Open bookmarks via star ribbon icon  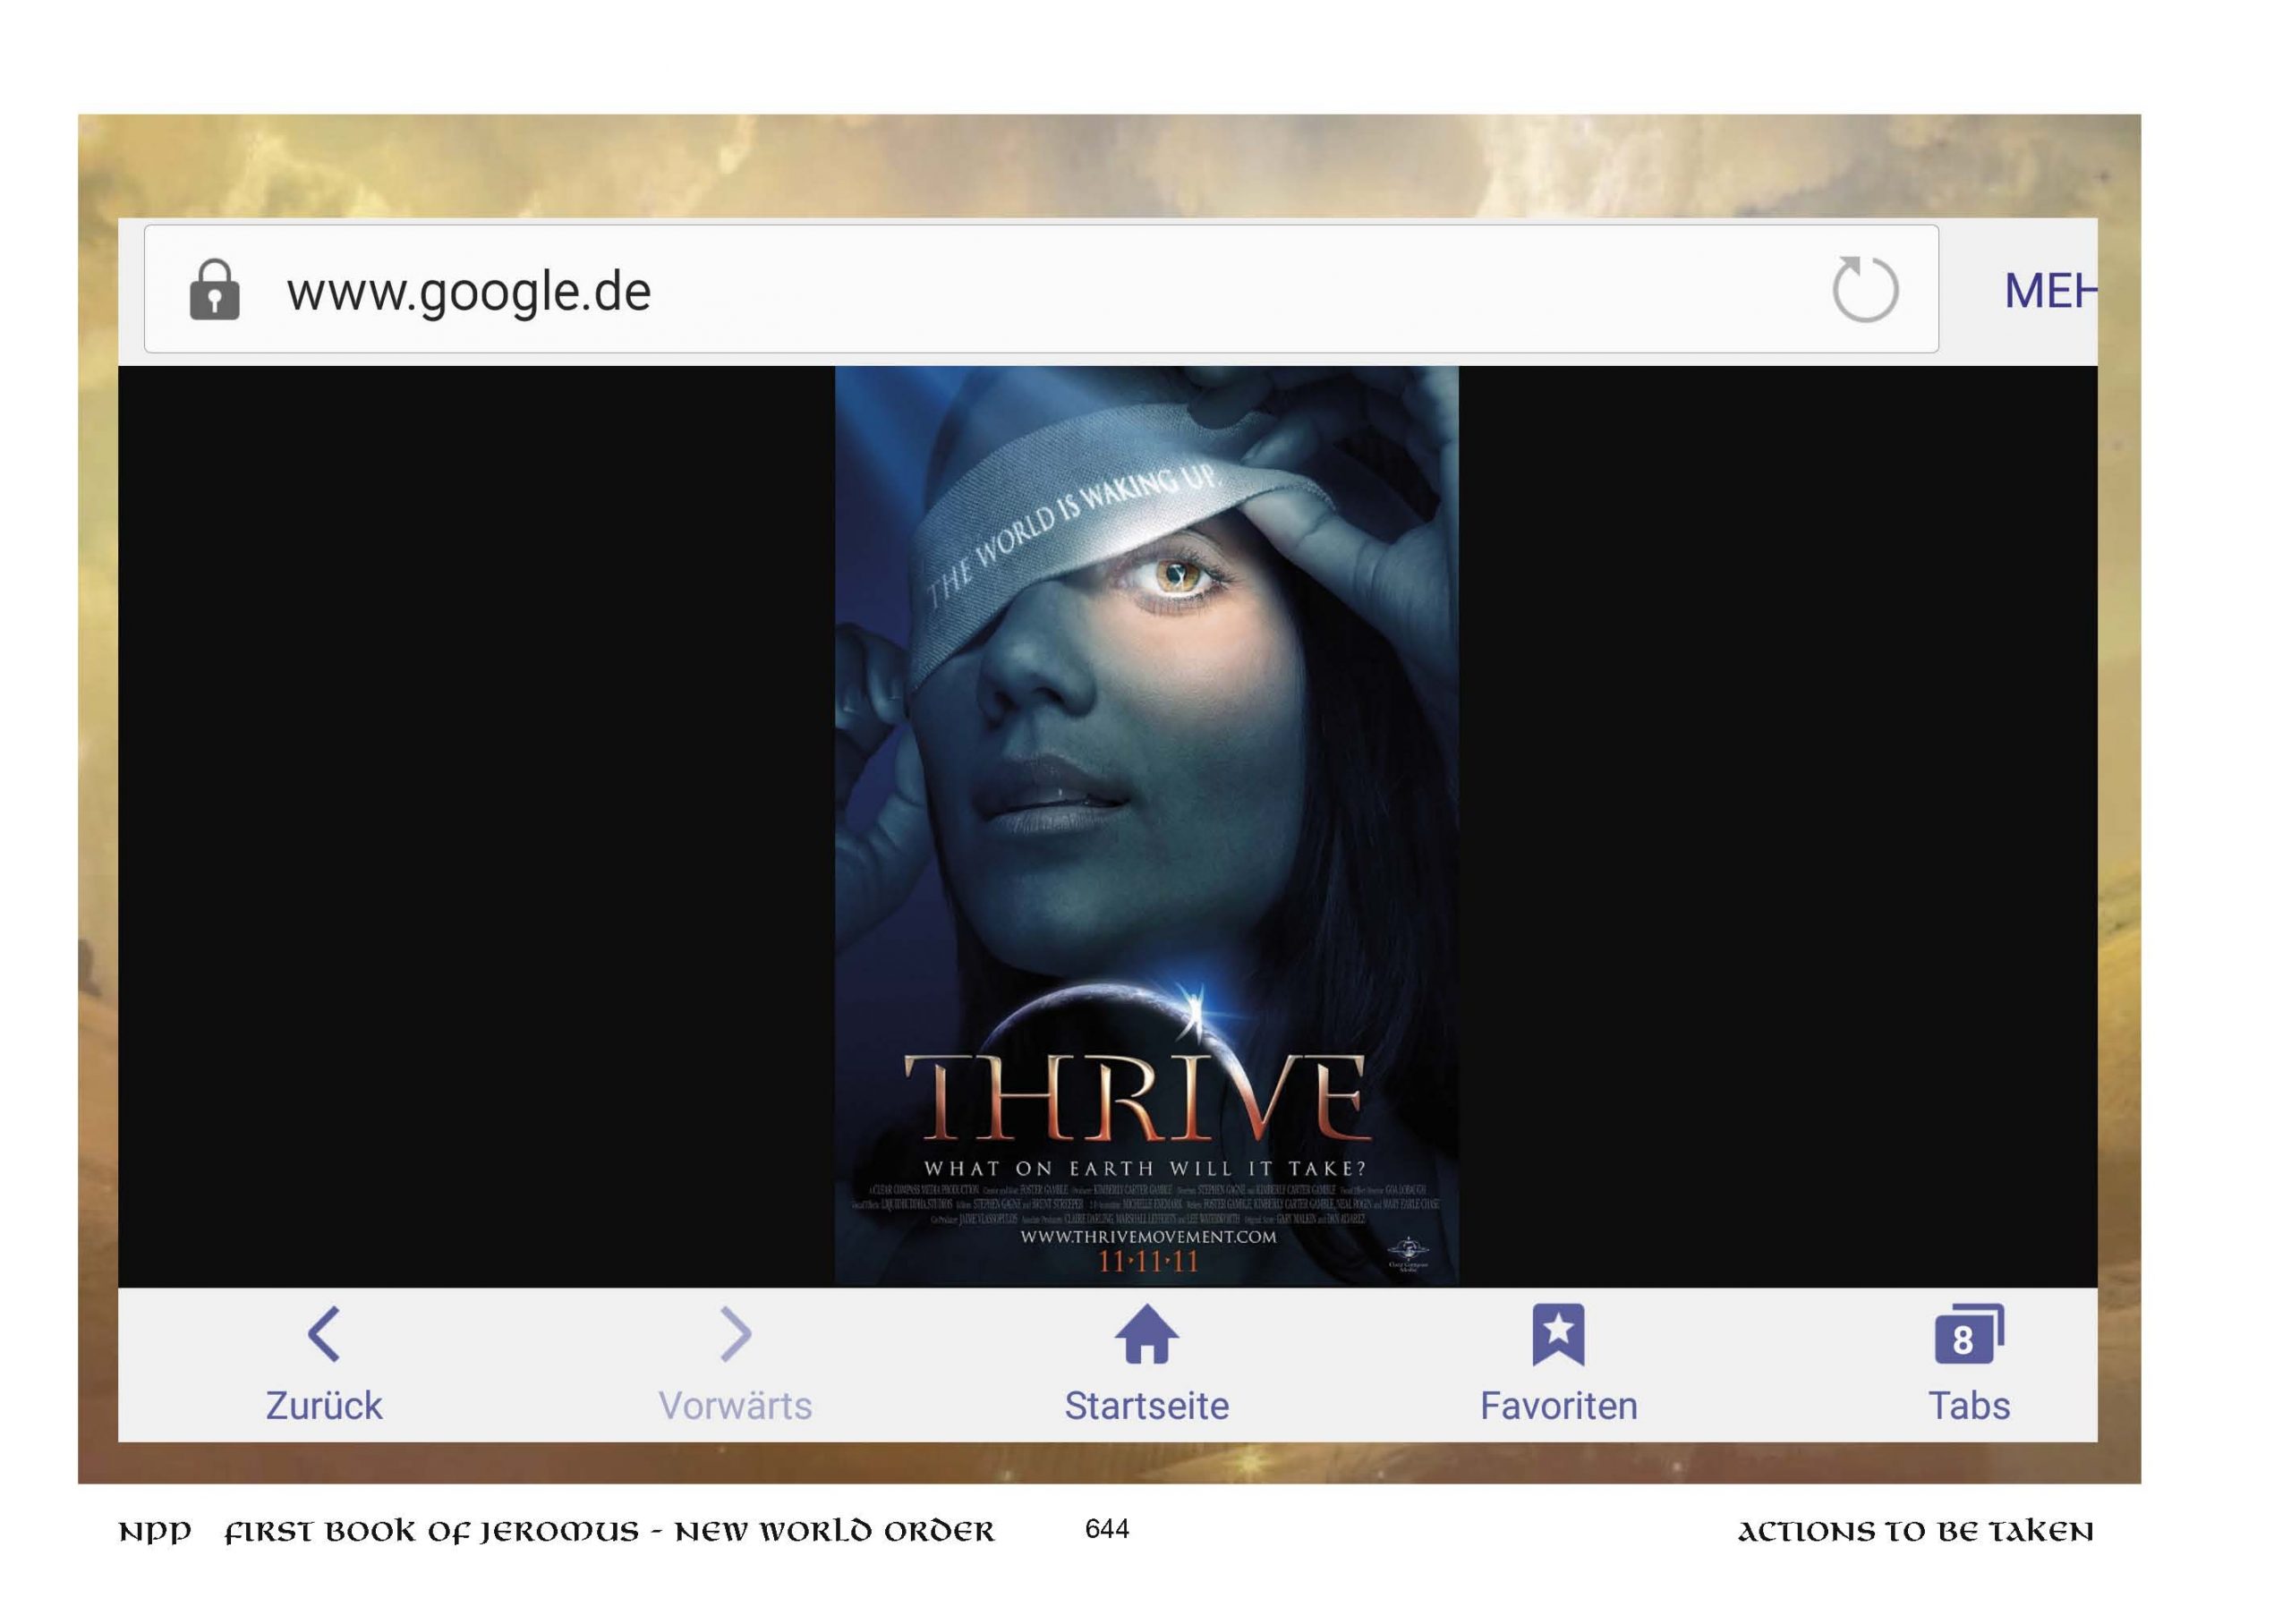coord(1558,1334)
